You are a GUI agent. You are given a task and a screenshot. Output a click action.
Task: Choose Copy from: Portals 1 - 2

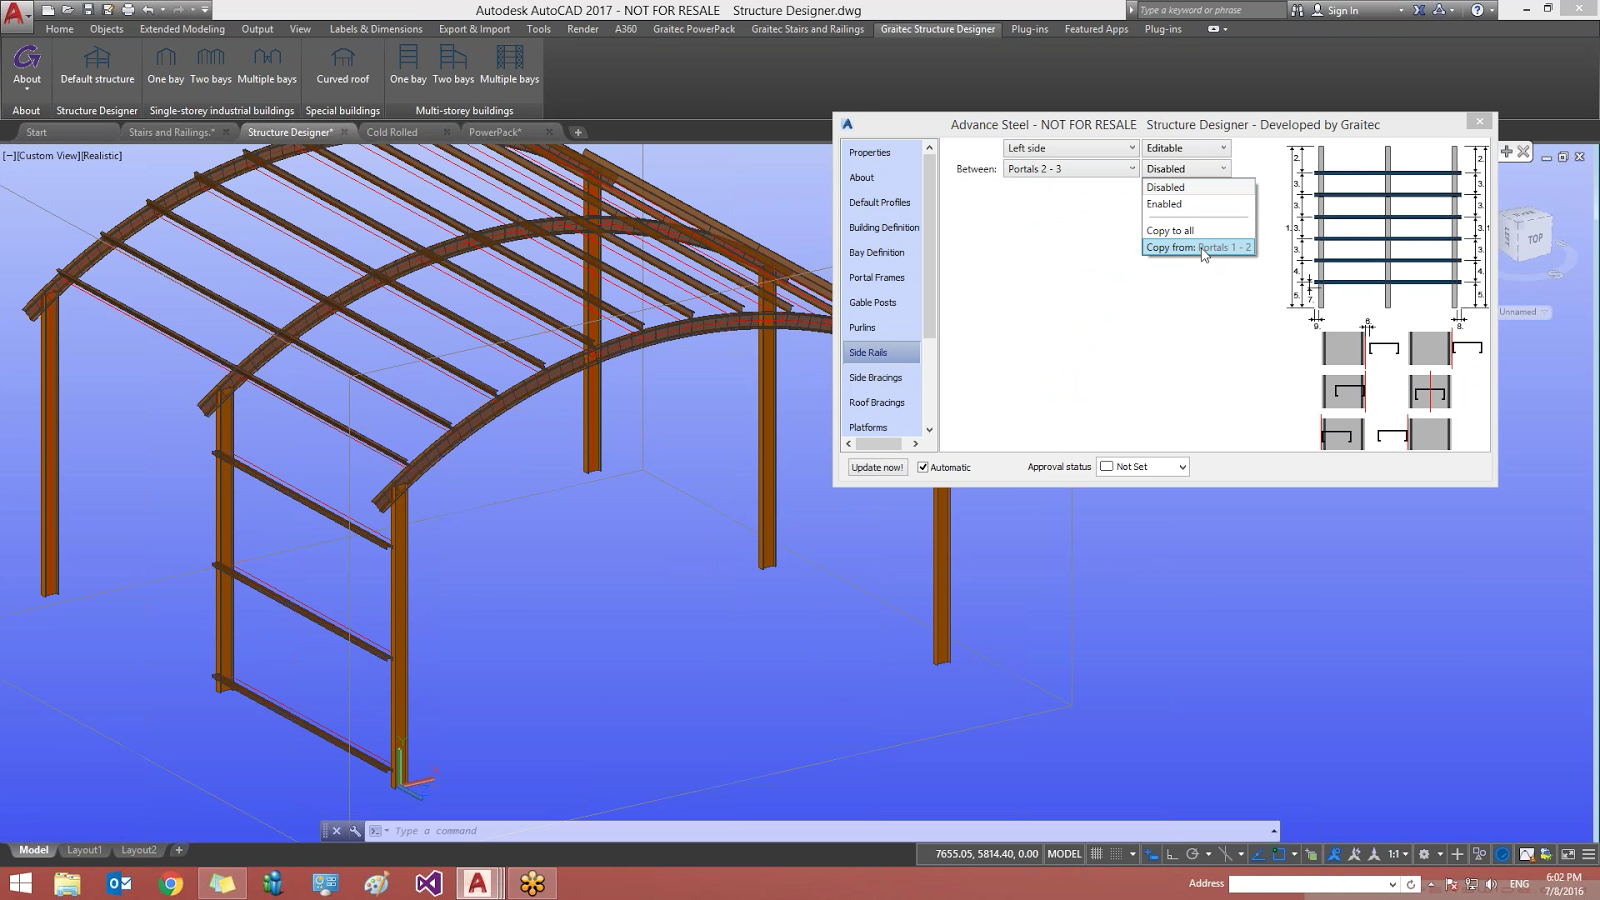(x=1198, y=247)
